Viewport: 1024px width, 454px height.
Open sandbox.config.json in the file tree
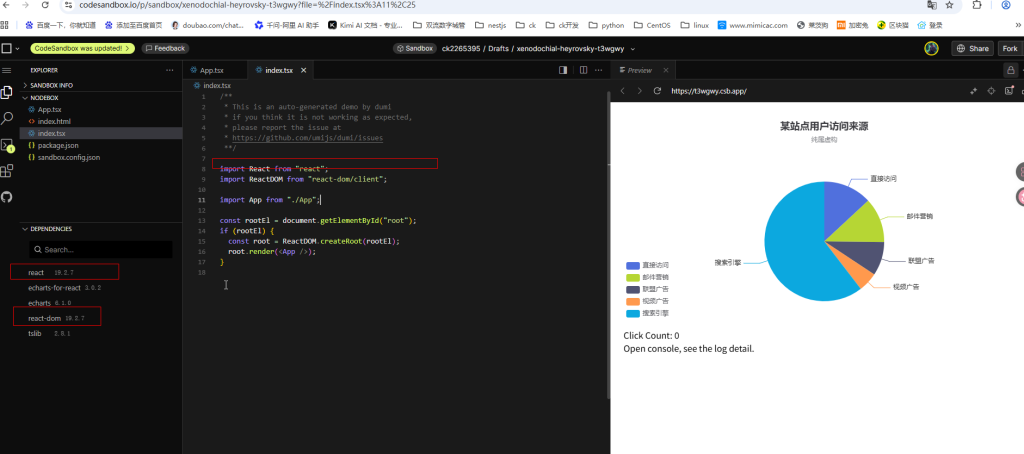pyautogui.click(x=101, y=157)
